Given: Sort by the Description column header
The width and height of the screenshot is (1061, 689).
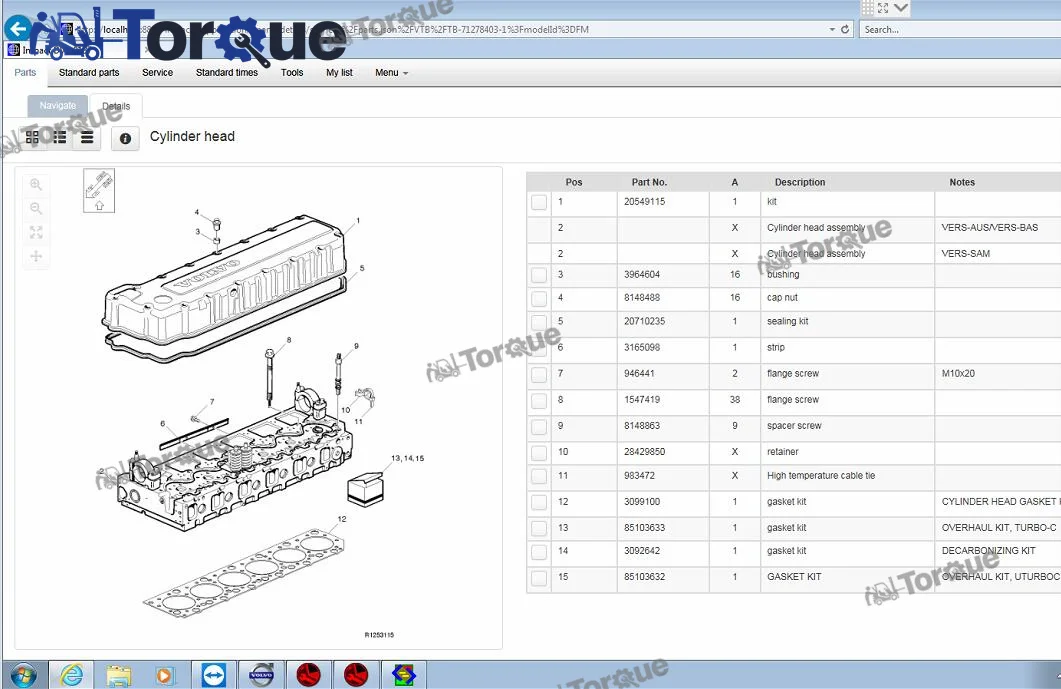Looking at the screenshot, I should pos(800,182).
